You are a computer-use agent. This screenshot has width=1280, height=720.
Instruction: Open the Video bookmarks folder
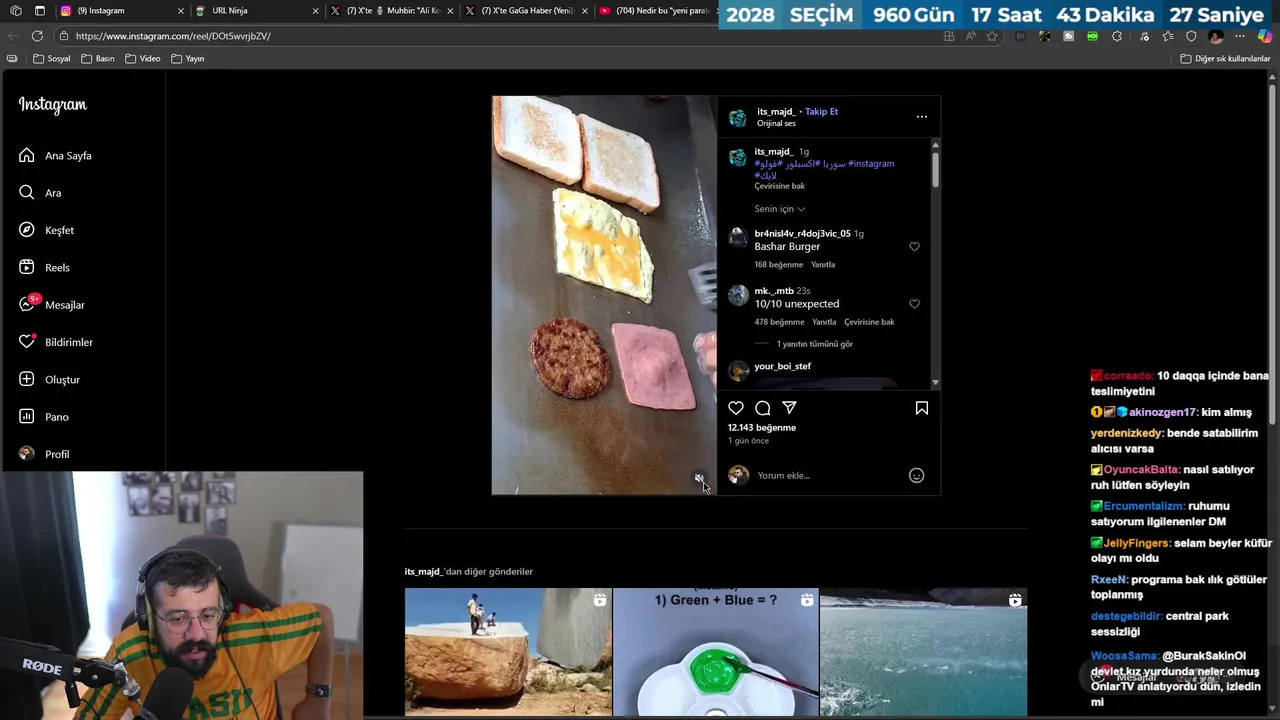pyautogui.click(x=143, y=59)
